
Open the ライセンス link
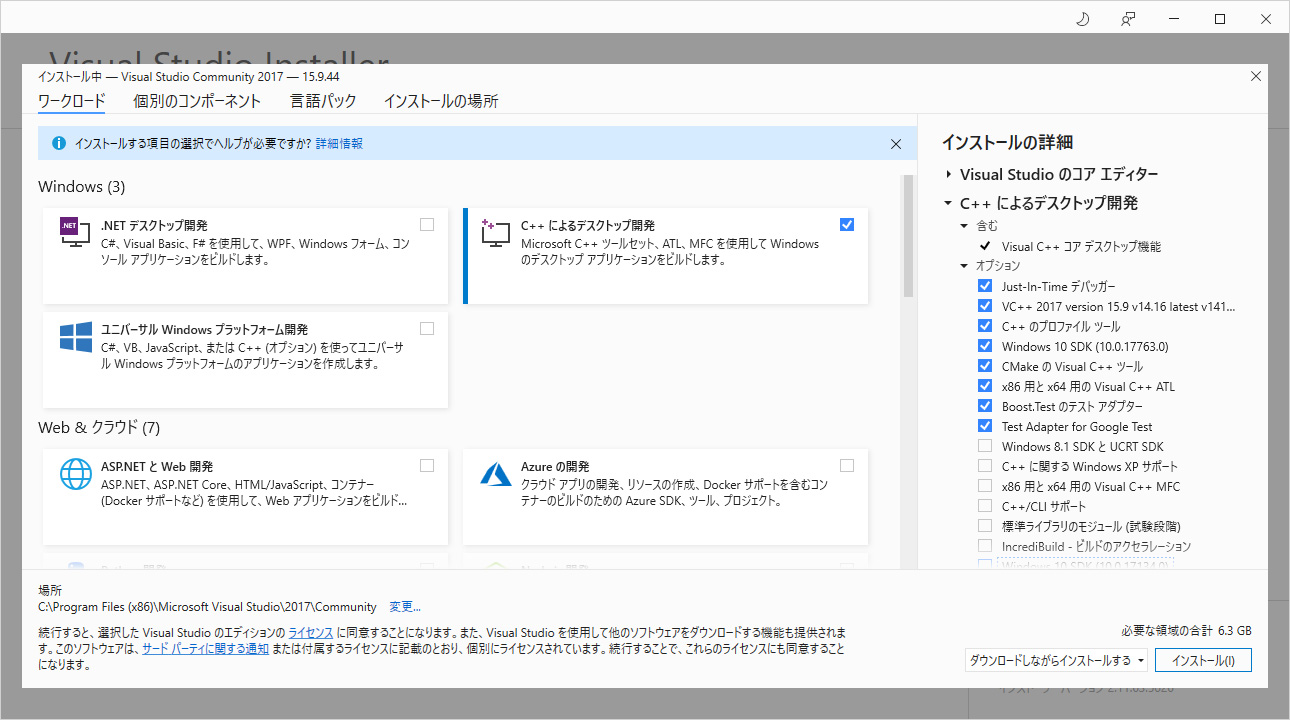click(311, 633)
